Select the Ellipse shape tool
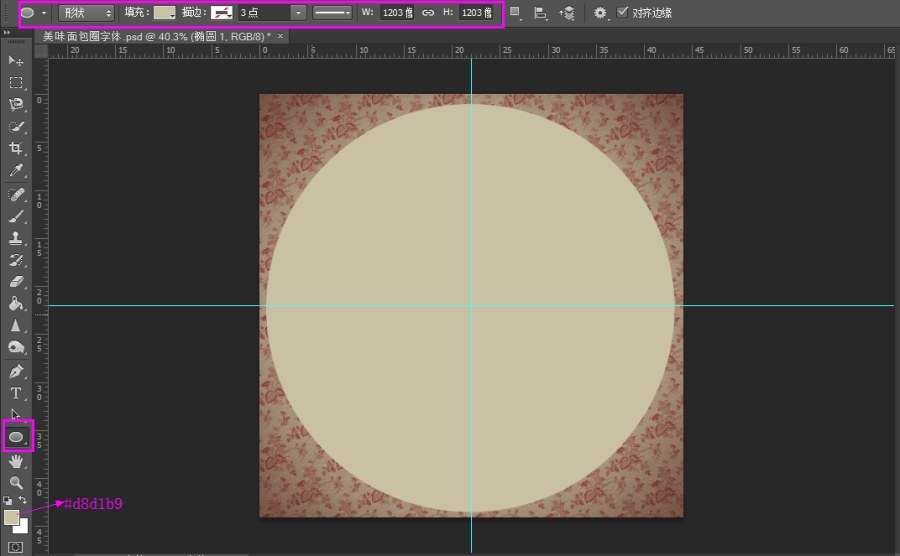The height and width of the screenshot is (556, 900). (x=17, y=437)
